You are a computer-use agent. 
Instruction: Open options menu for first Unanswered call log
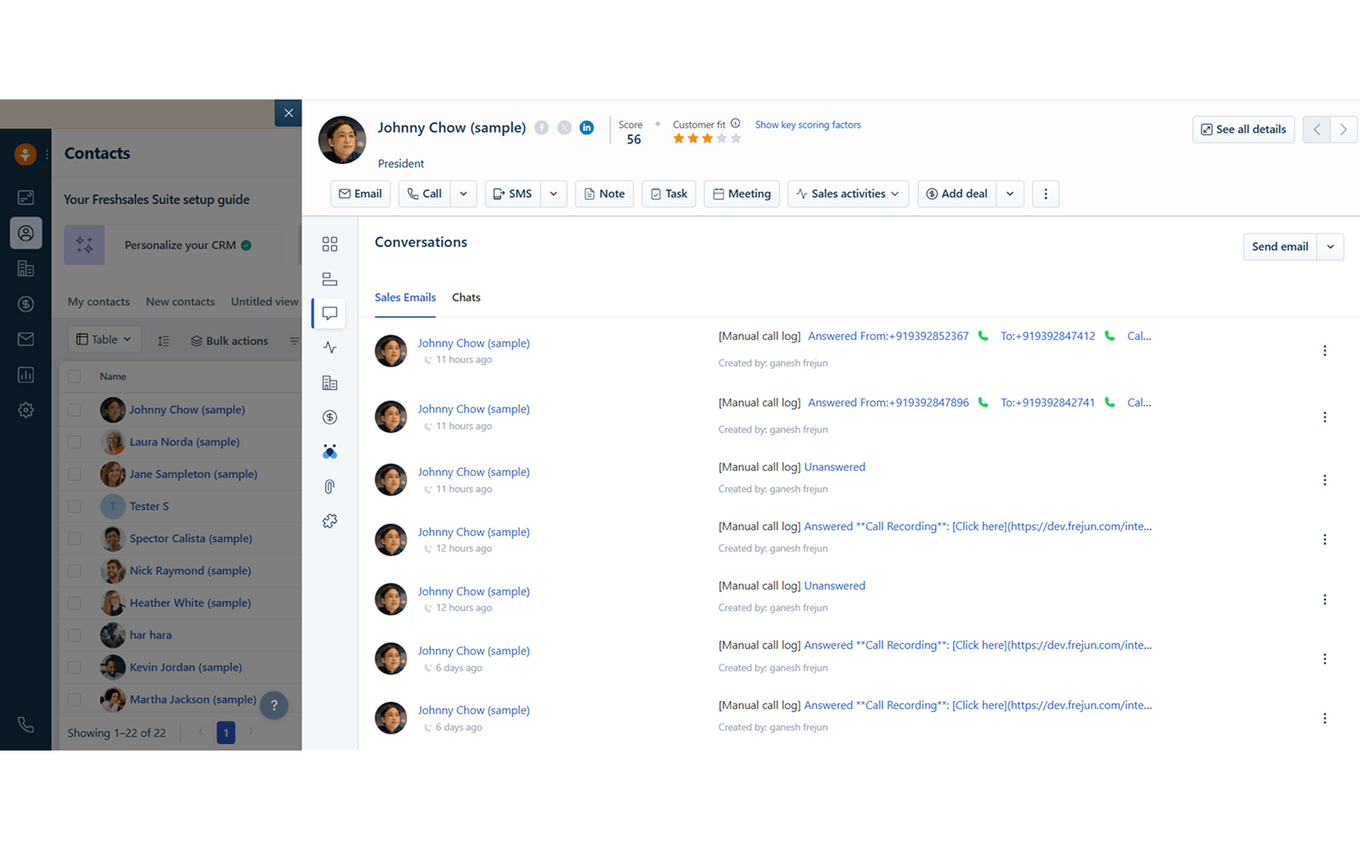point(1325,480)
